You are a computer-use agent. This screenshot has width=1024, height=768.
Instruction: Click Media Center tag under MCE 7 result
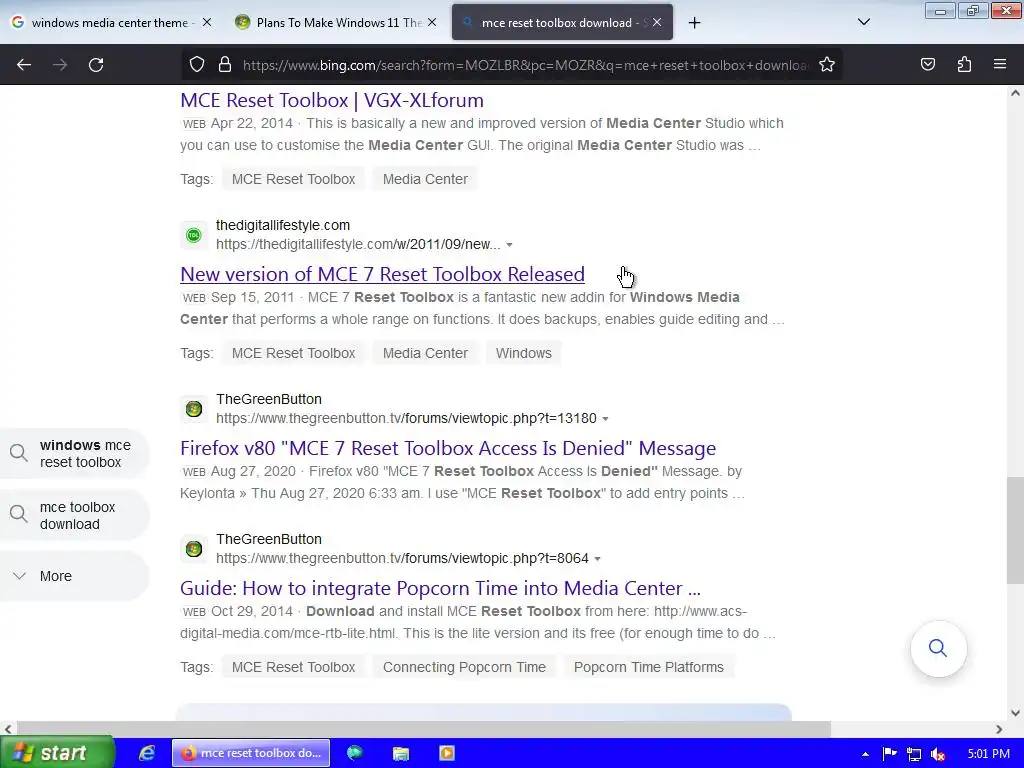pos(425,353)
